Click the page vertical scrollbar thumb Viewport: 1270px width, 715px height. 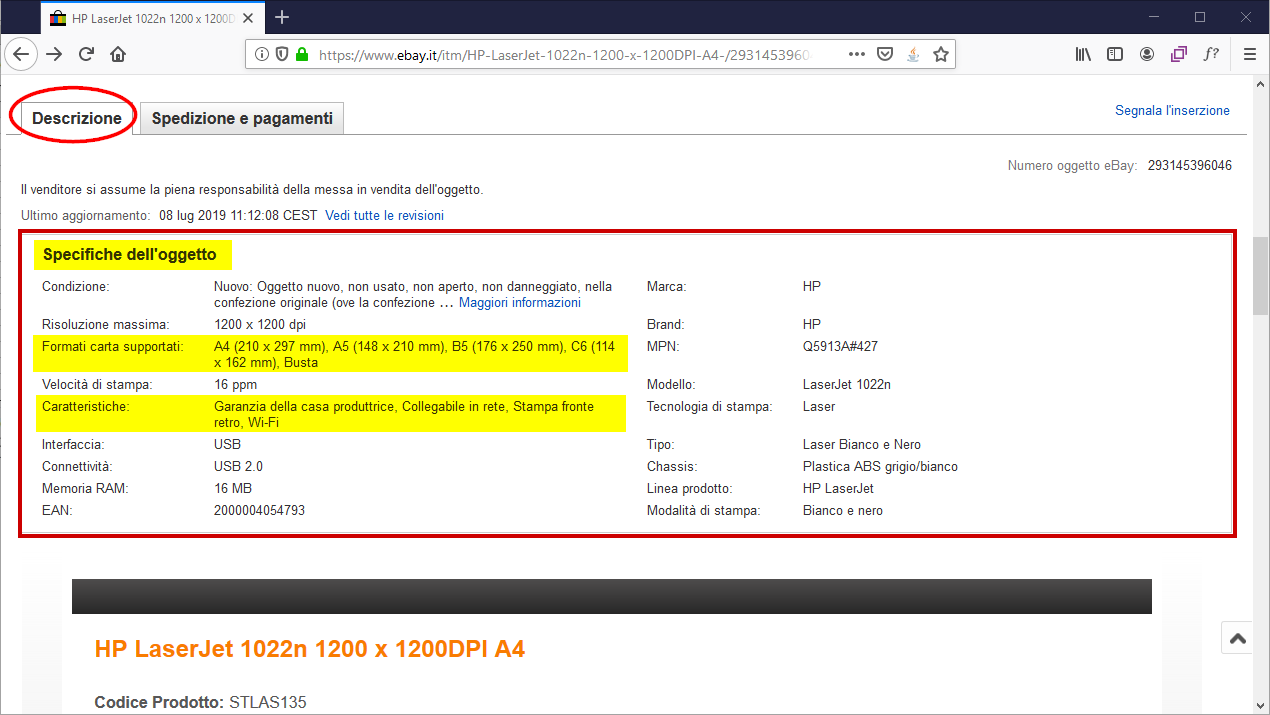tap(1261, 276)
